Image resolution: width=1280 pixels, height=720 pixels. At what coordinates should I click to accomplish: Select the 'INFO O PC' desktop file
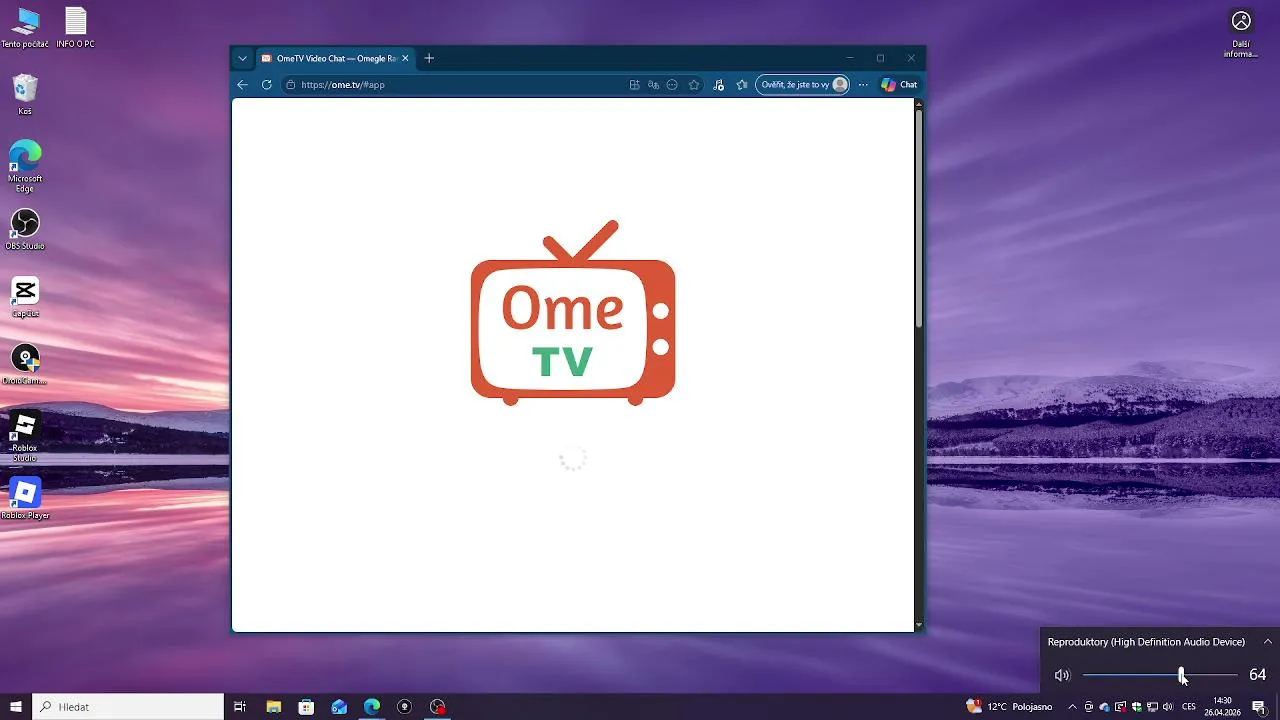pos(76,28)
